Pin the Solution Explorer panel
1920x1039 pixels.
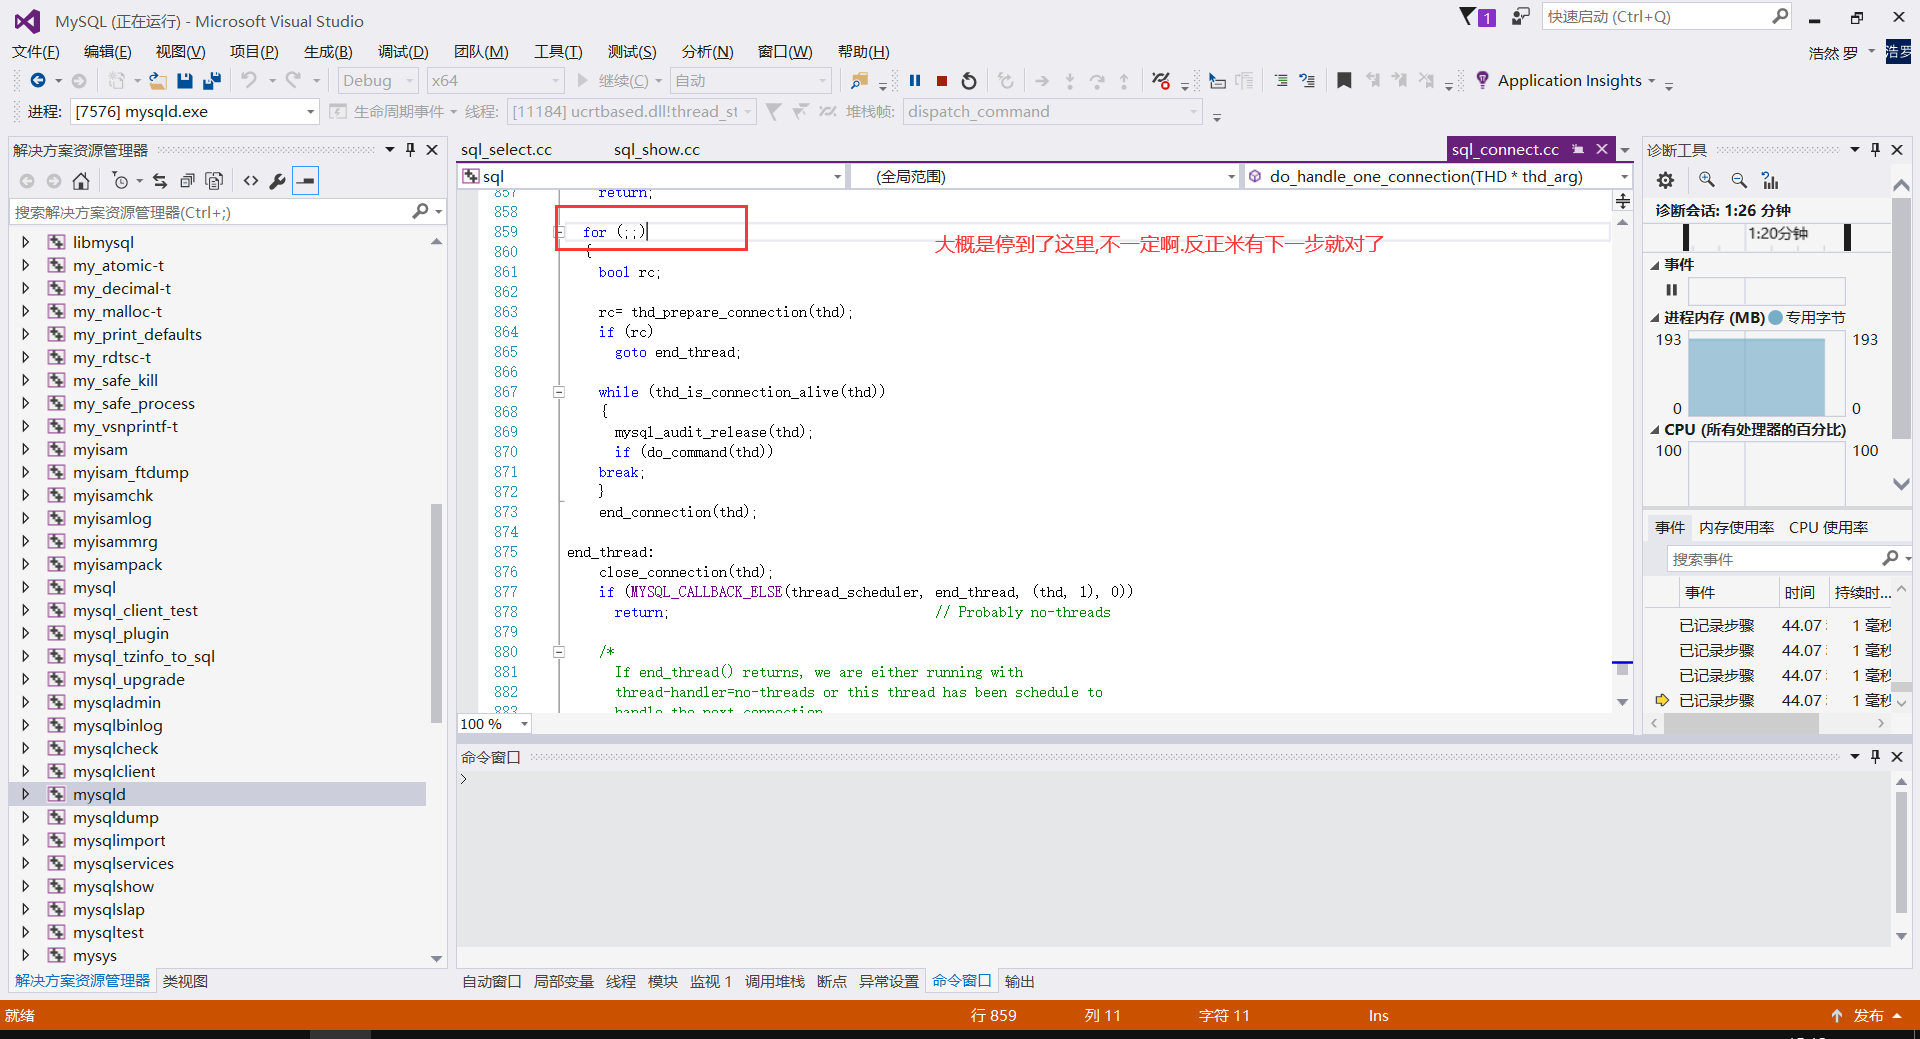410,150
